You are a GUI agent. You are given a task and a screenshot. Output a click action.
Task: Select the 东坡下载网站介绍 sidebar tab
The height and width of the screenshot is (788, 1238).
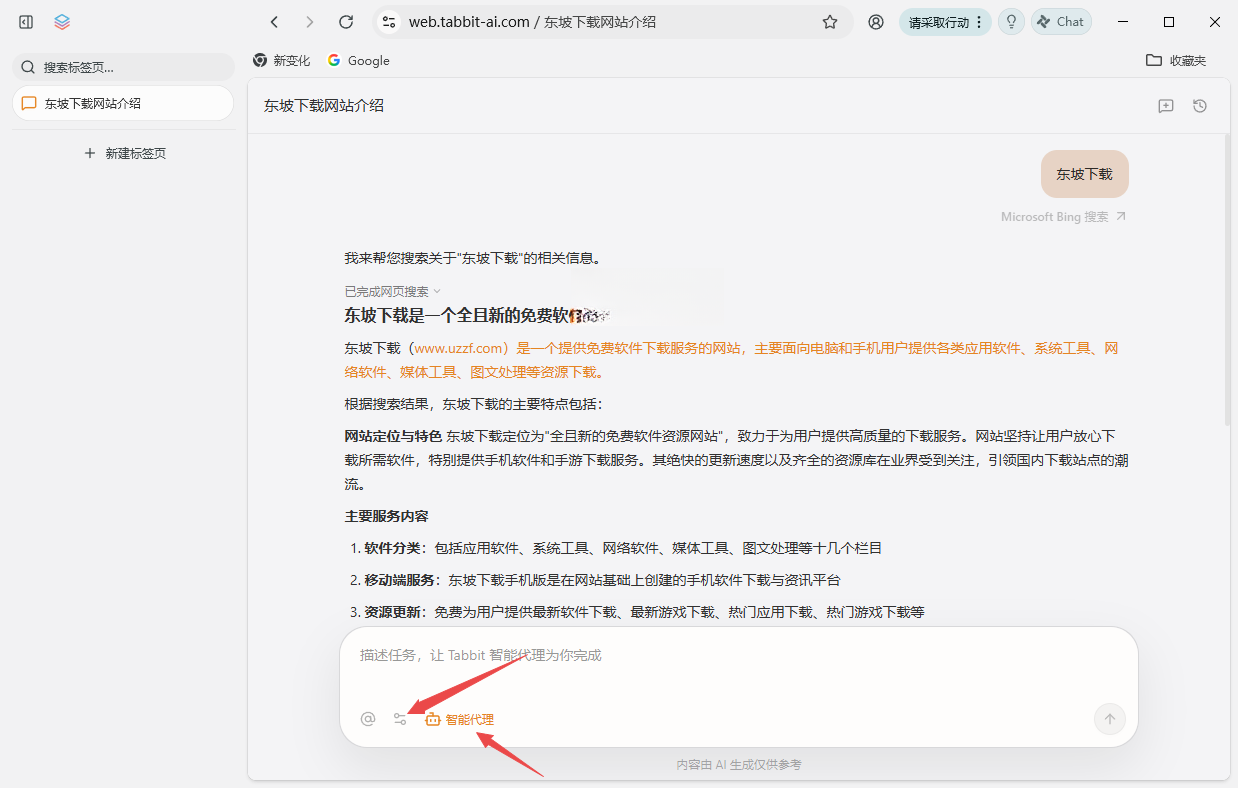123,103
